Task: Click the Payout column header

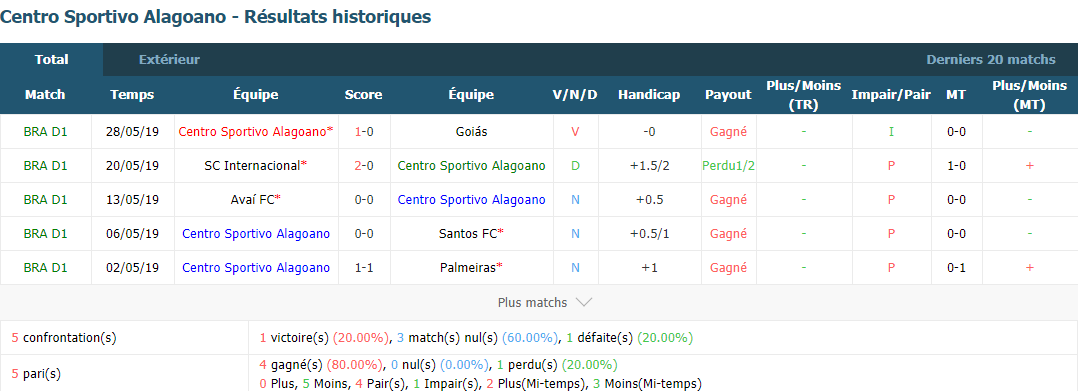Action: 728,95
